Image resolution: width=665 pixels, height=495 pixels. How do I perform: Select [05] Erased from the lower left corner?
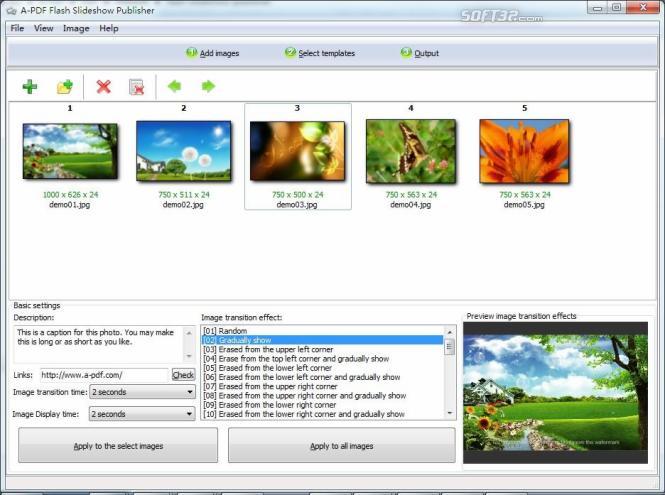[x=322, y=368]
